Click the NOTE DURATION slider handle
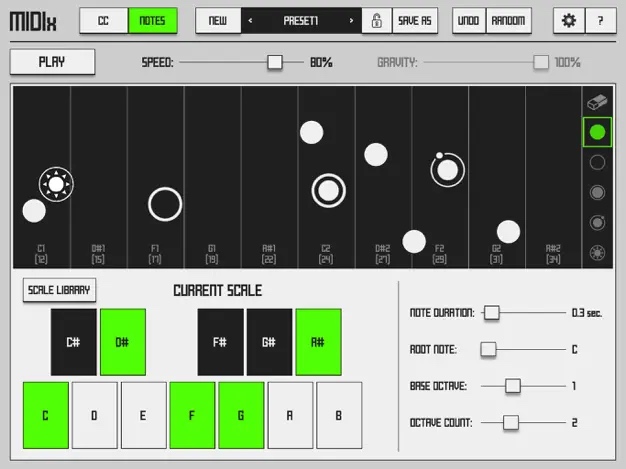Screen dimensions: 626x469 pos(492,313)
